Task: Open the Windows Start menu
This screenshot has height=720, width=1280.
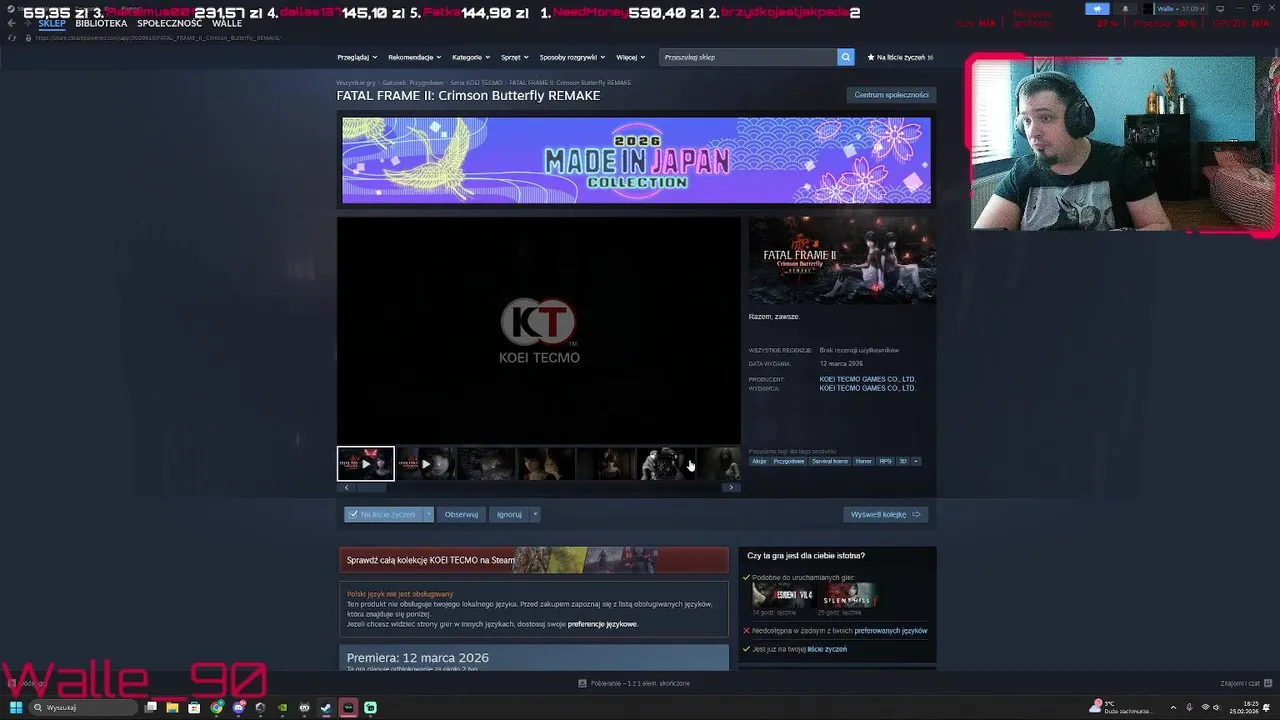Action: (16, 707)
